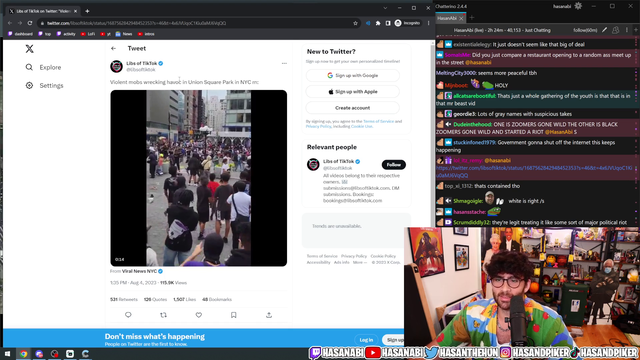
Task: Bookmark page with the star icon
Action: coord(355,23)
